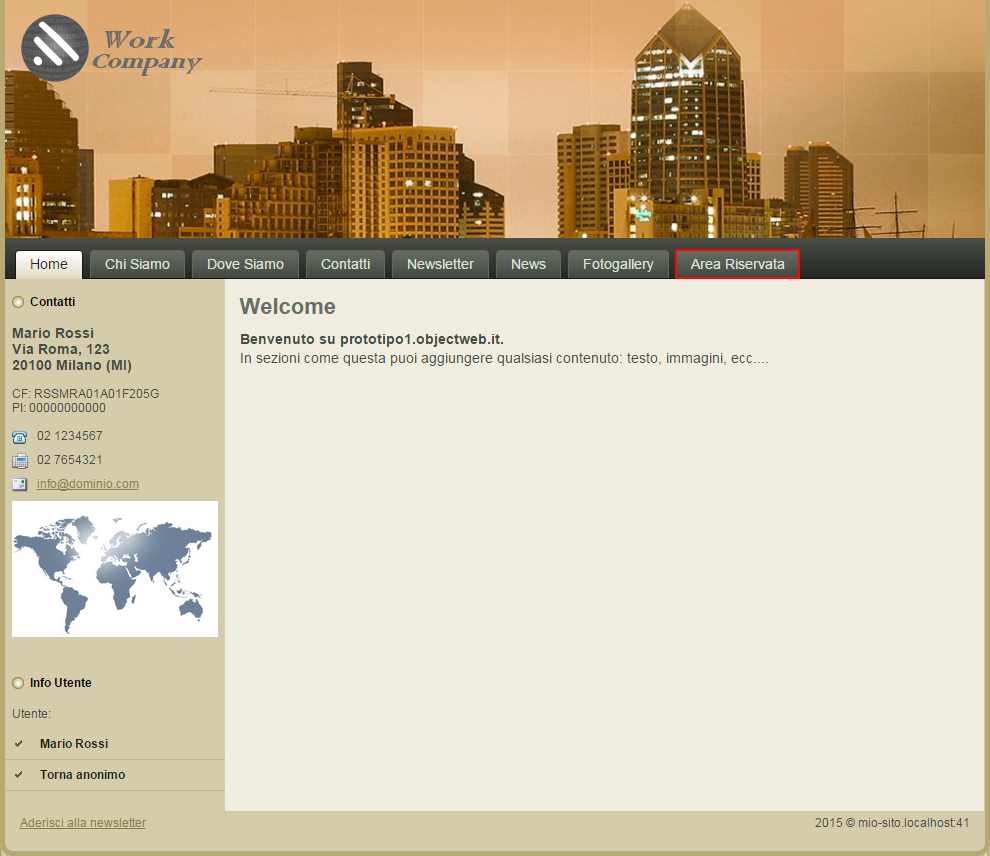
Task: Open the News tab
Action: click(x=528, y=264)
